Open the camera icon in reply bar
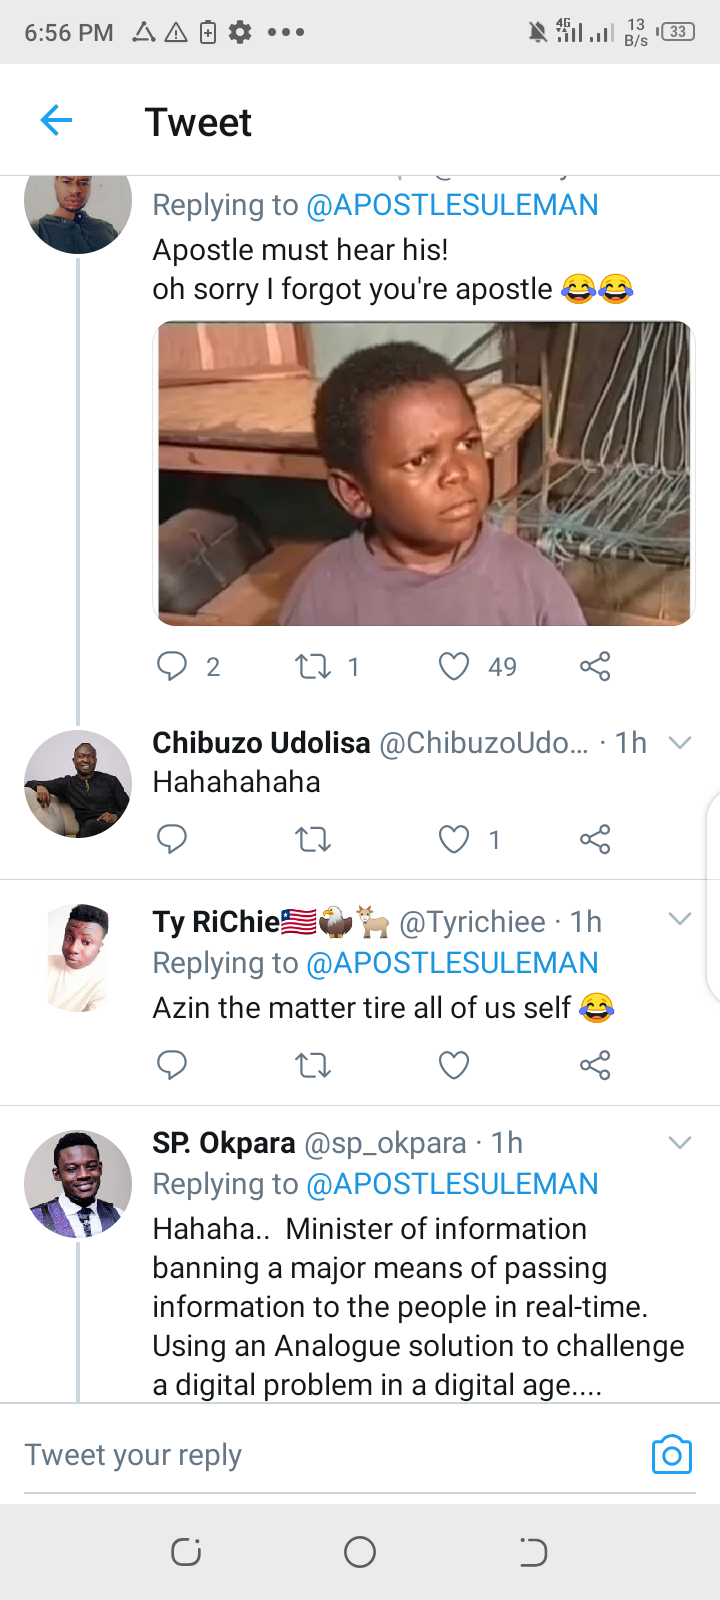This screenshot has width=720, height=1600. click(x=672, y=1455)
